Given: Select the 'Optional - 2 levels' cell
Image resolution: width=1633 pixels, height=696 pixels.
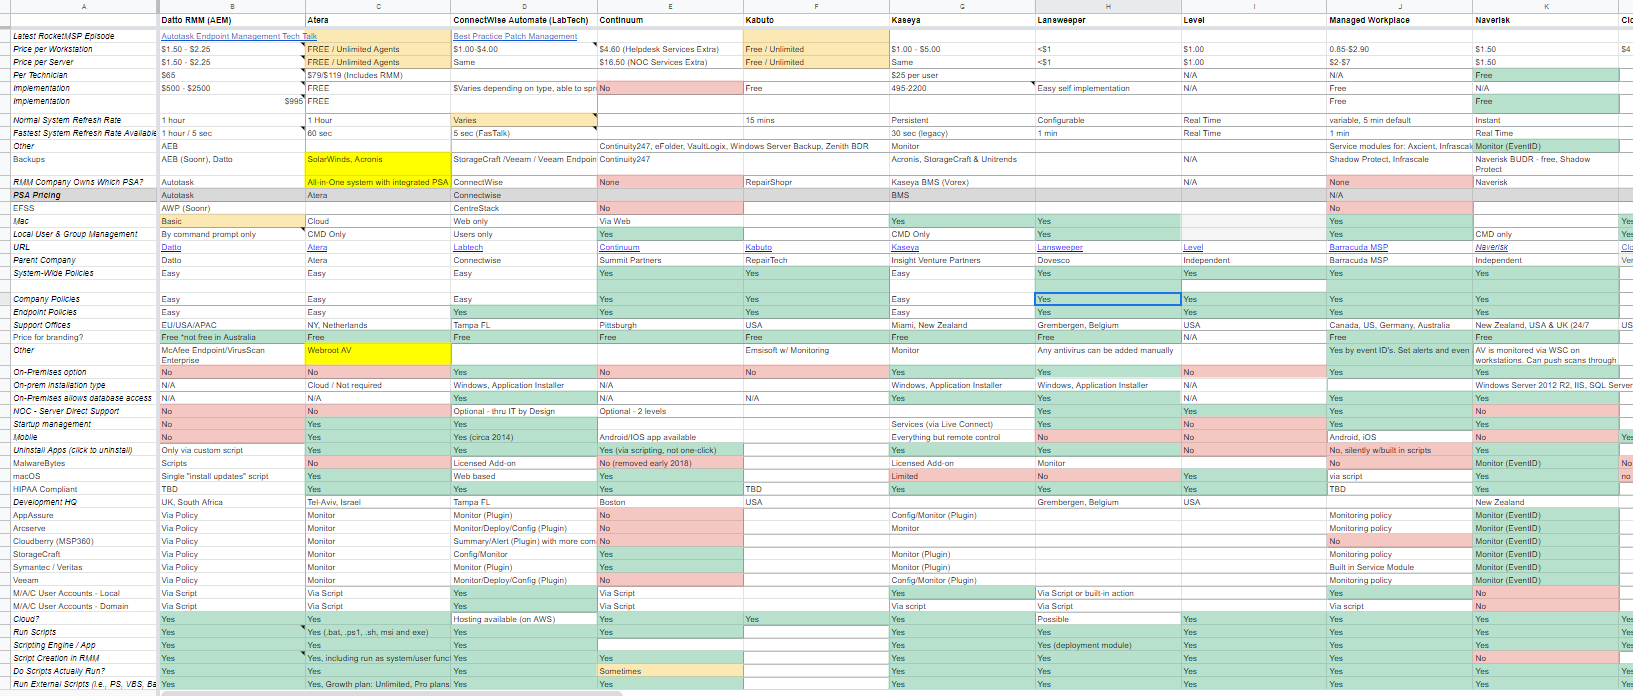Looking at the screenshot, I should click(x=670, y=411).
